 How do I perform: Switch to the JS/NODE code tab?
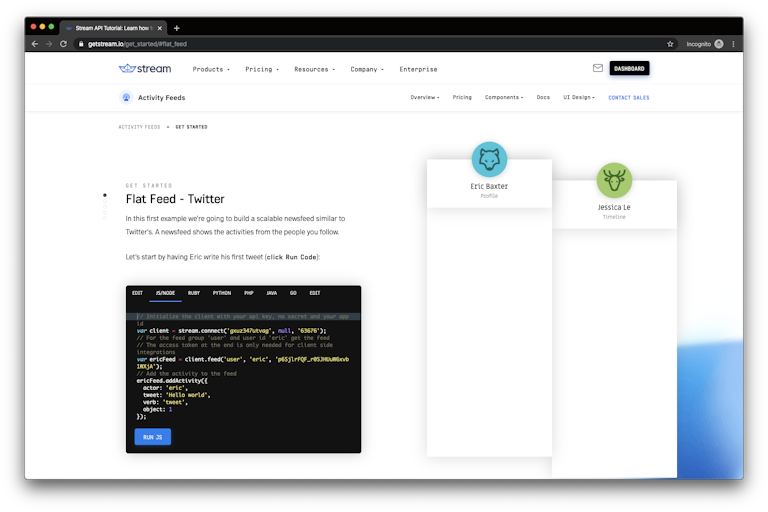click(165, 293)
